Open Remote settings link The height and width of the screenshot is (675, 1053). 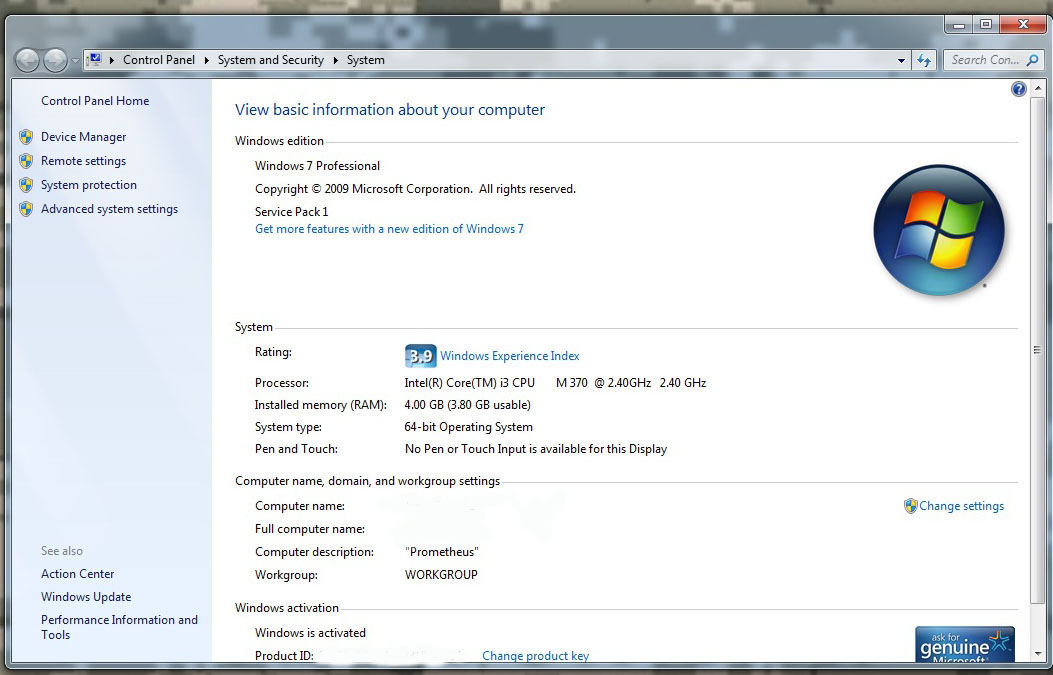[x=83, y=161]
